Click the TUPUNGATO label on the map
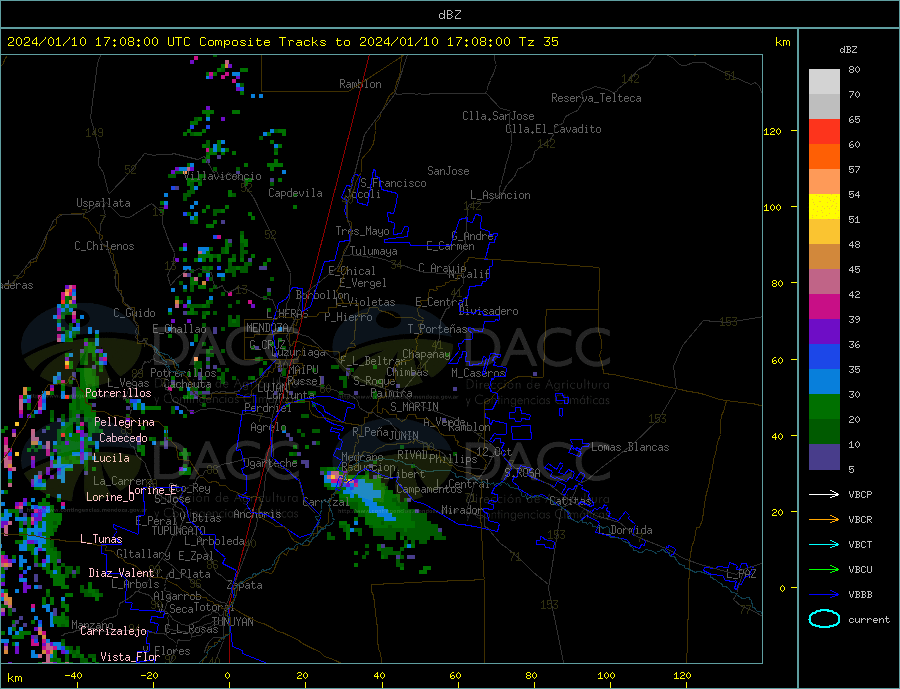This screenshot has width=900, height=689. click(179, 531)
